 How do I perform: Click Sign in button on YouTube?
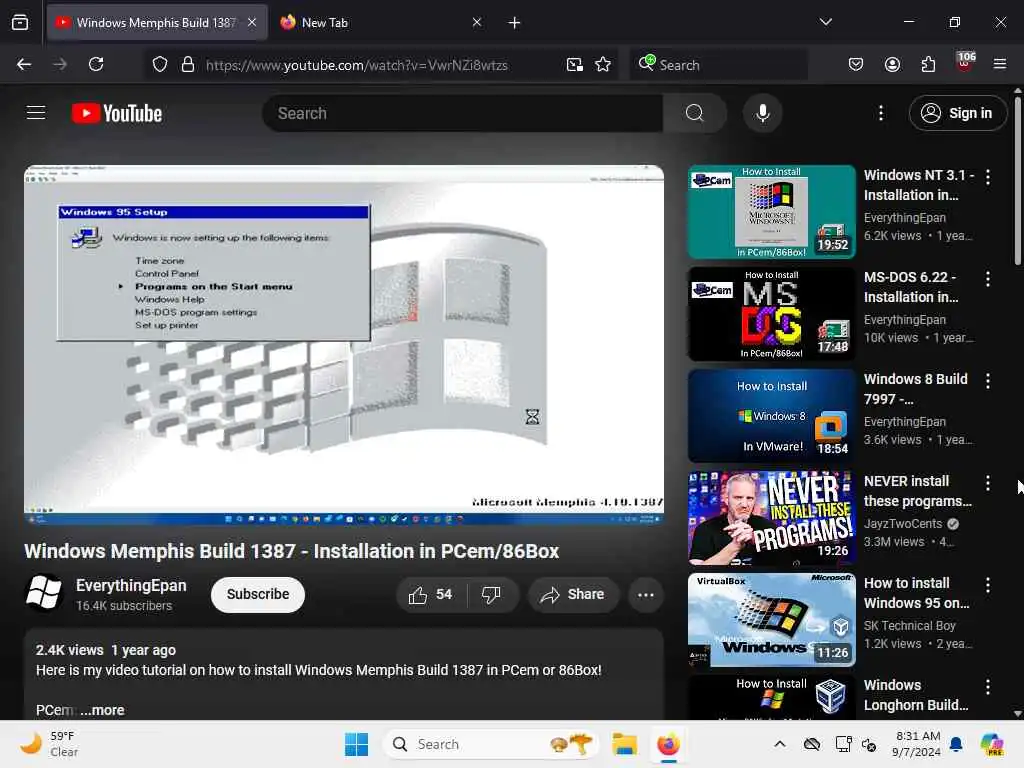click(x=957, y=113)
